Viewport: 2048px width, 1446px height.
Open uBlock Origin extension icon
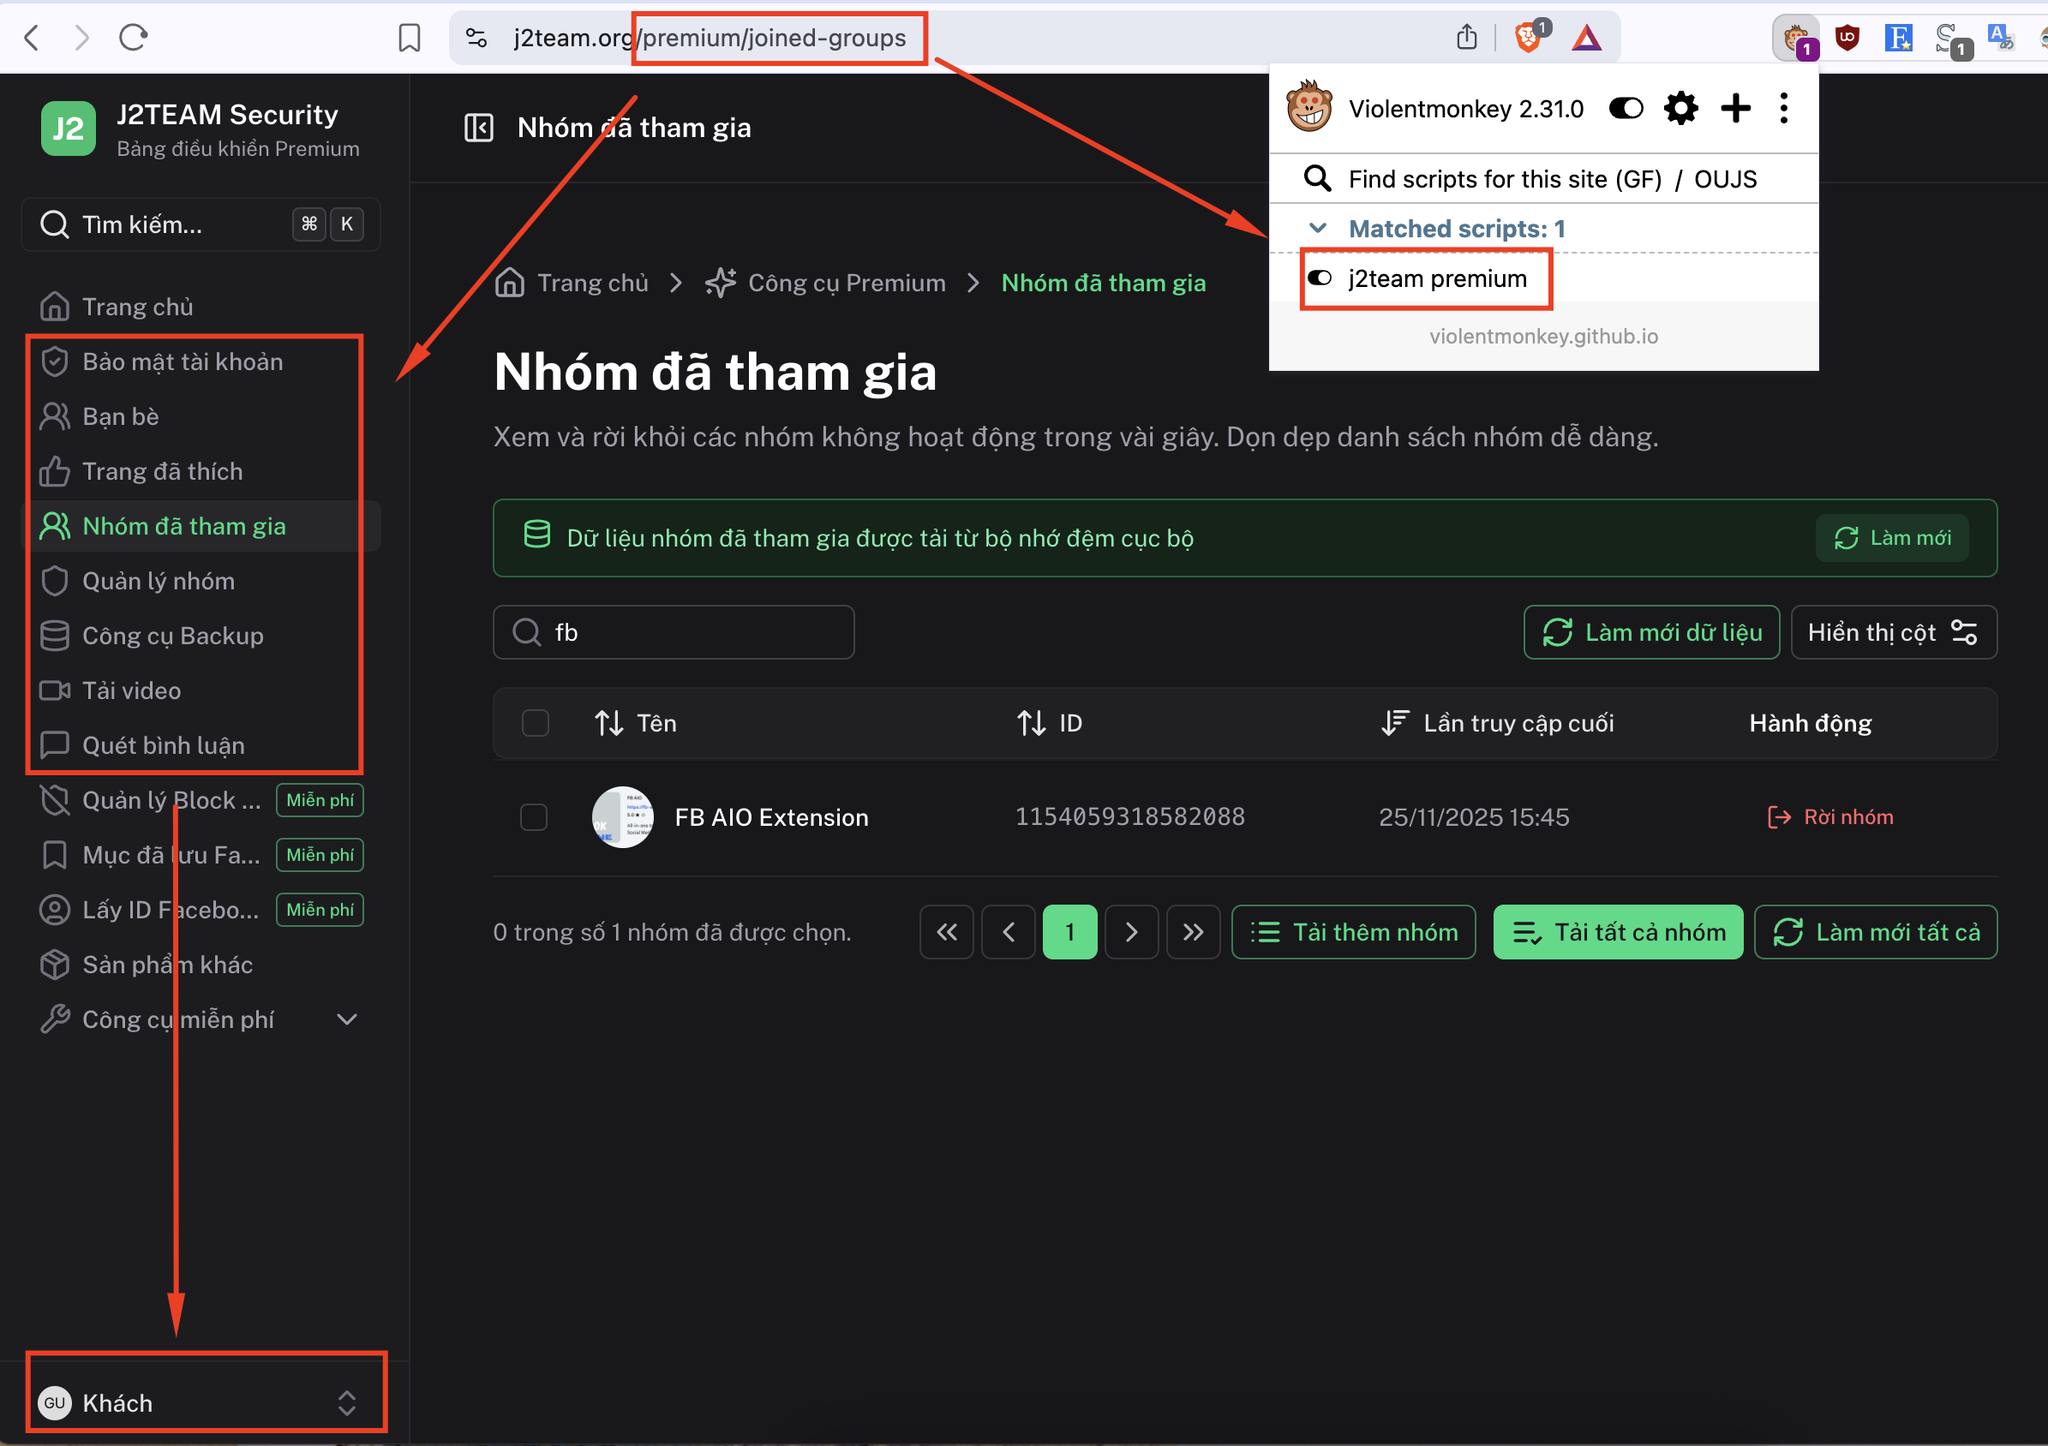(1847, 38)
